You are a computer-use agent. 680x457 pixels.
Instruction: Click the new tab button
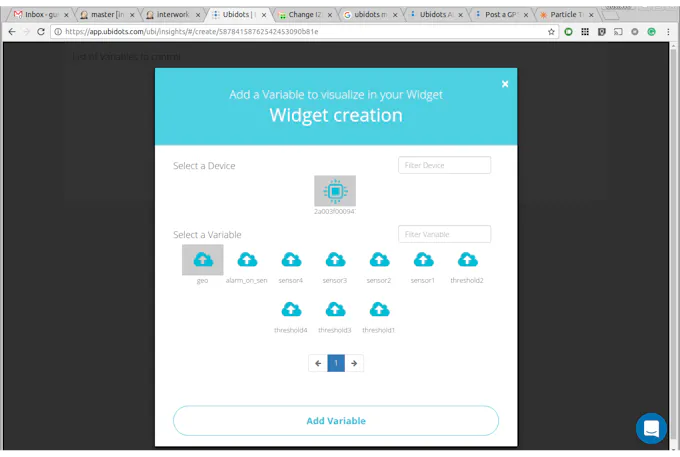tap(610, 16)
